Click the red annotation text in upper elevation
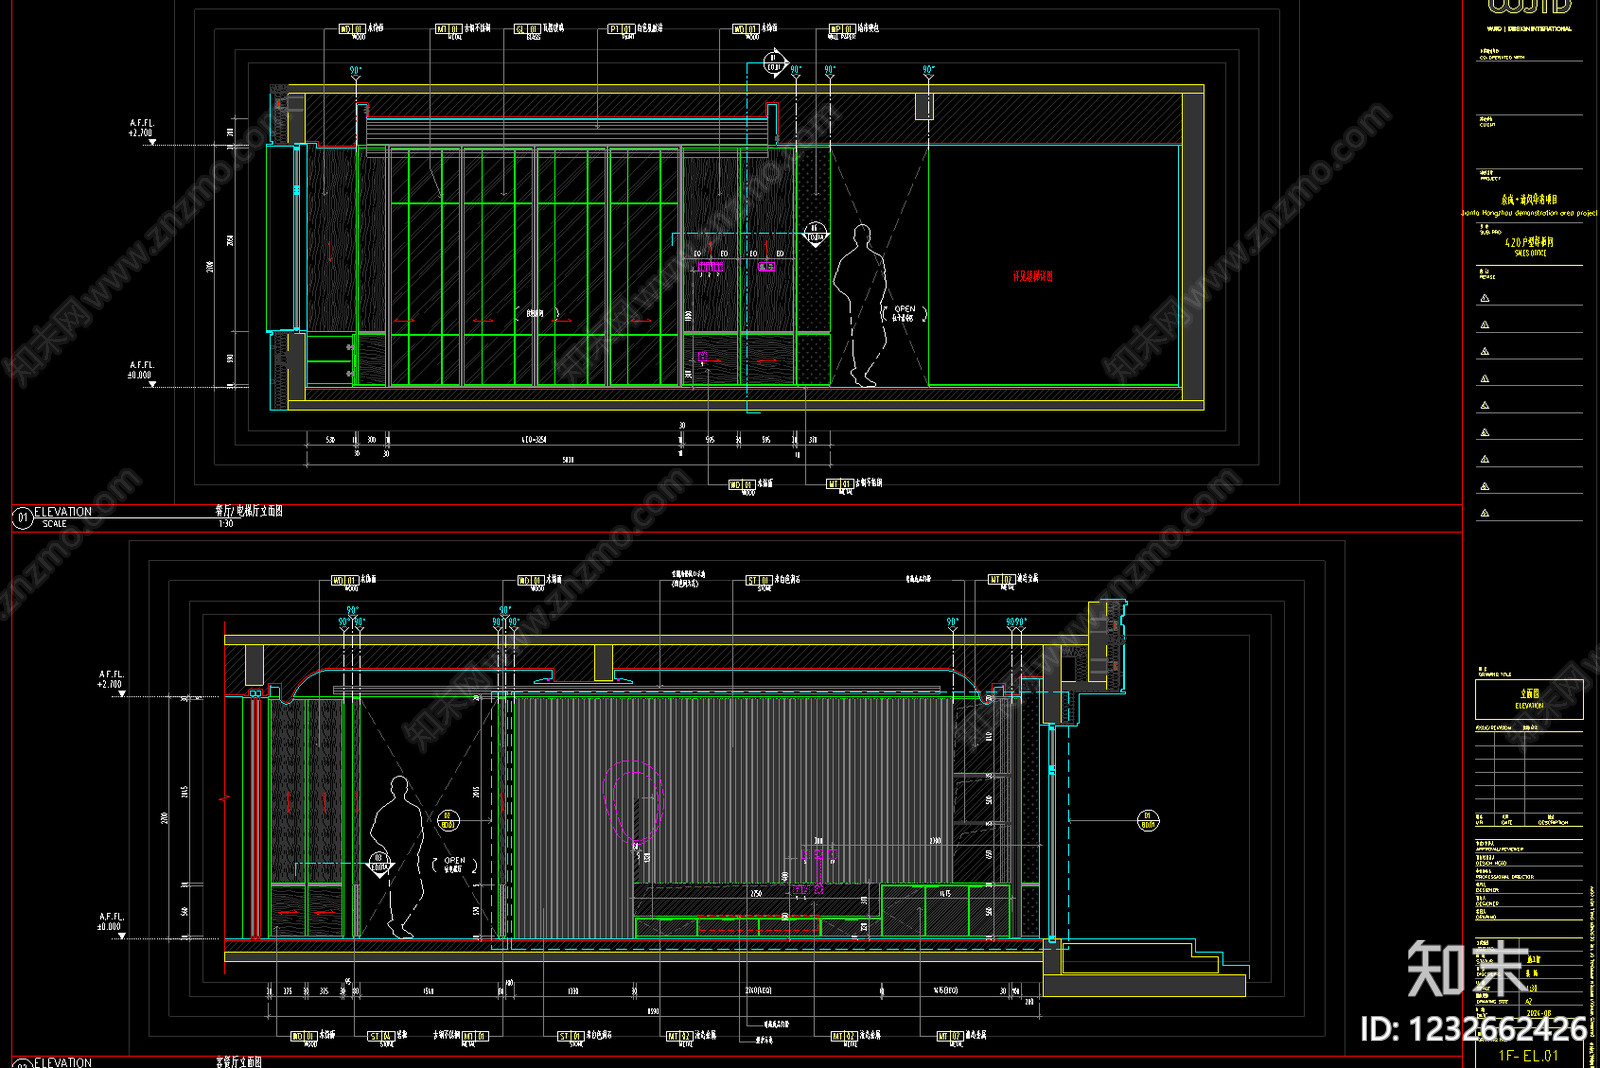The image size is (1600, 1068). point(1032,276)
